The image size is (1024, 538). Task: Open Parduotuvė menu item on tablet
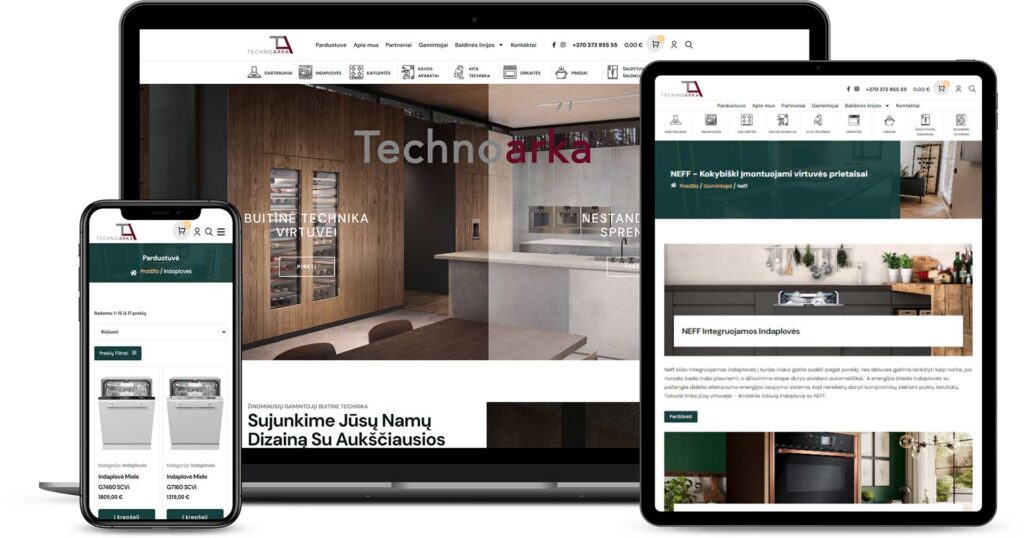click(731, 105)
